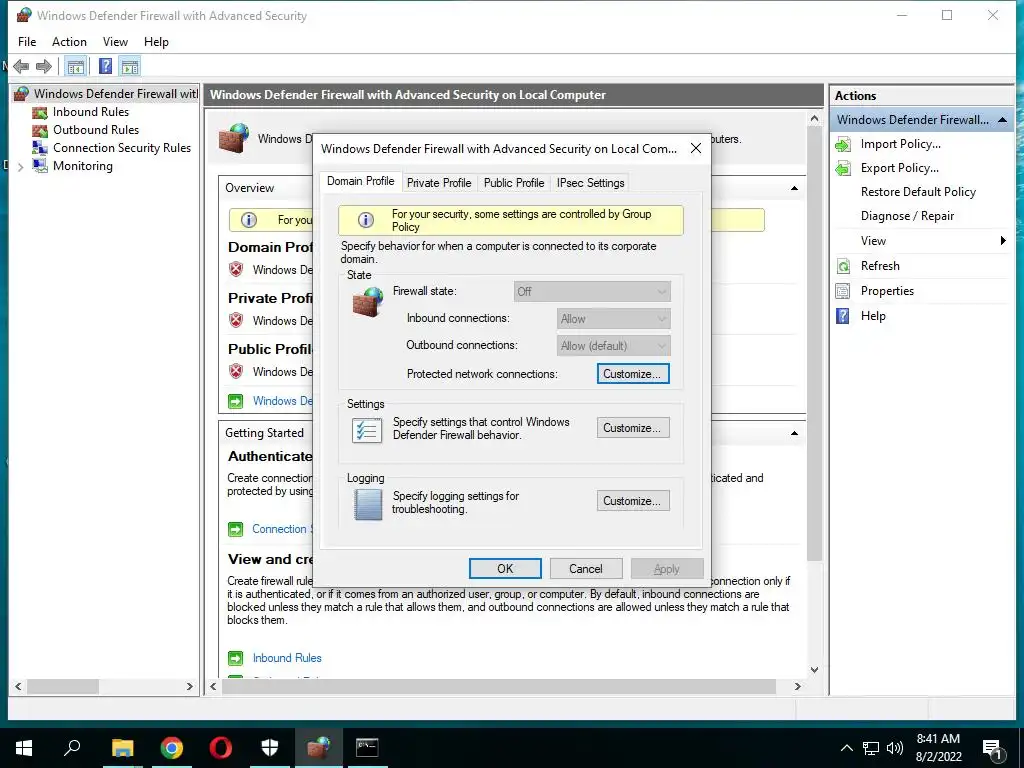The height and width of the screenshot is (768, 1024).
Task: Launch Opera browser from taskbar
Action: [x=221, y=748]
